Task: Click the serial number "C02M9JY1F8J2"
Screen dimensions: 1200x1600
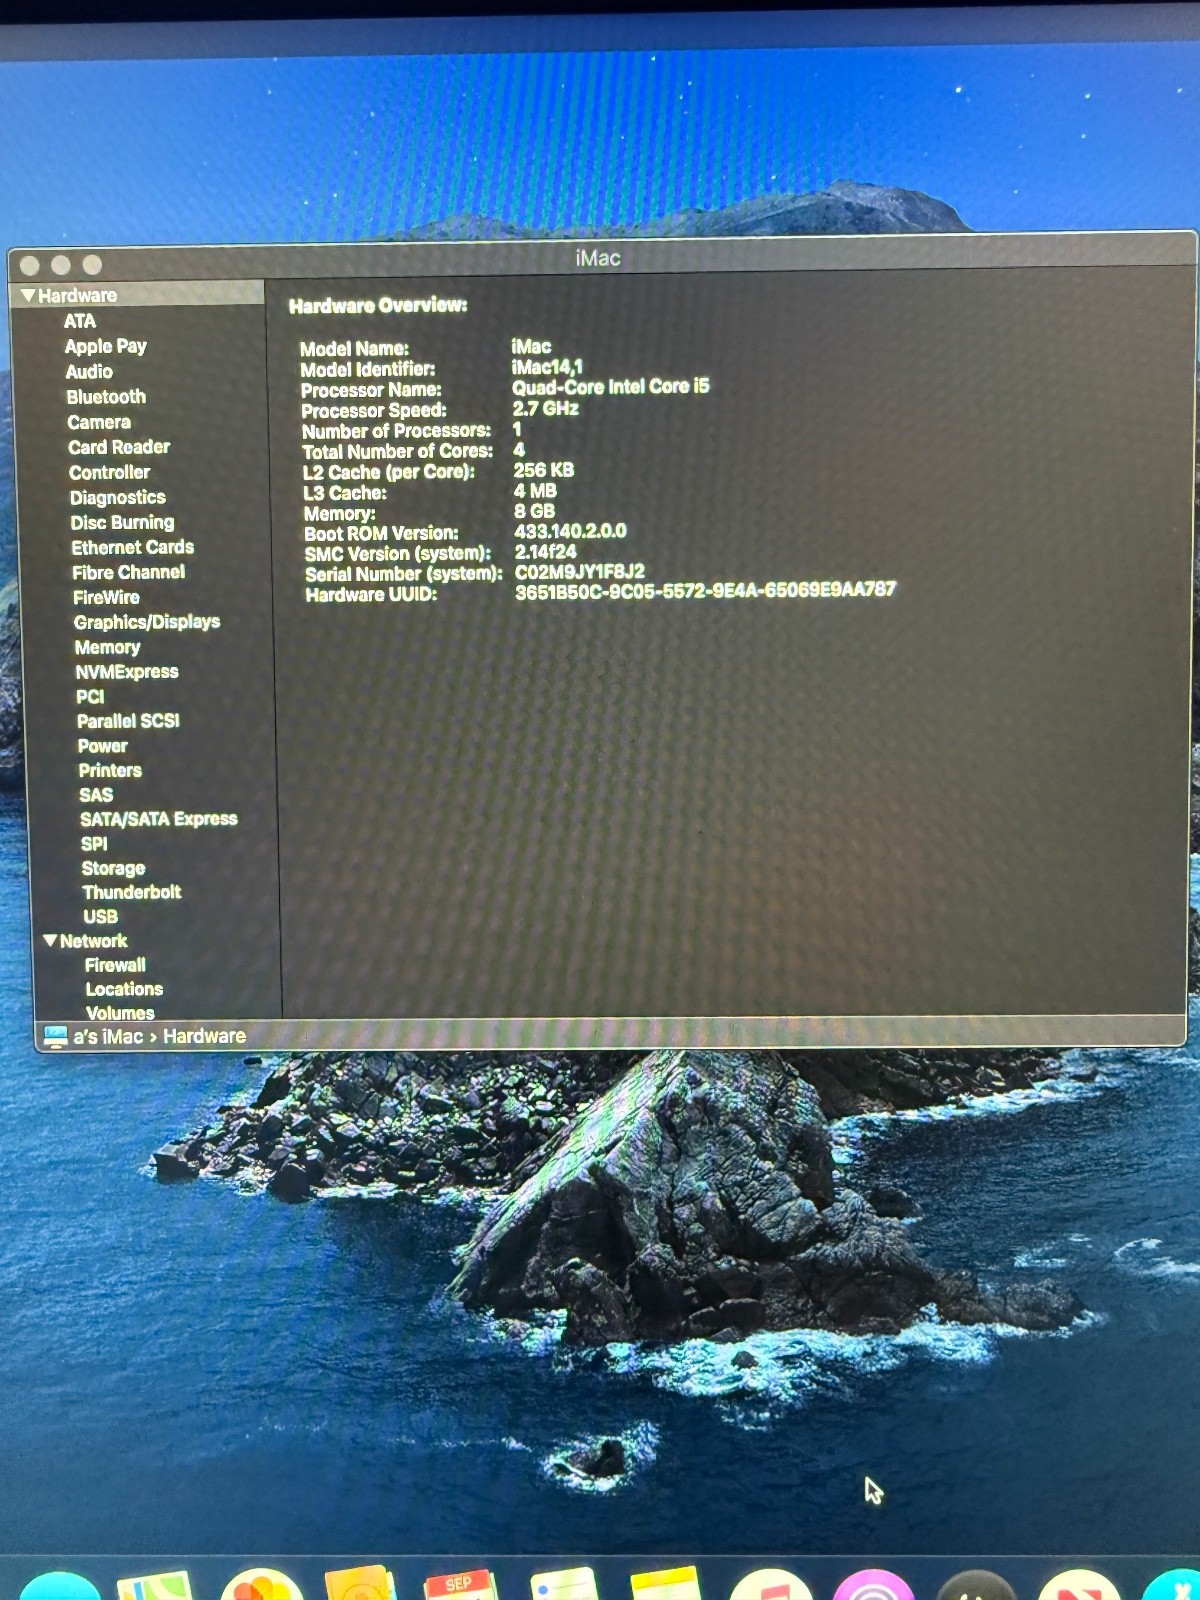Action: (x=580, y=572)
